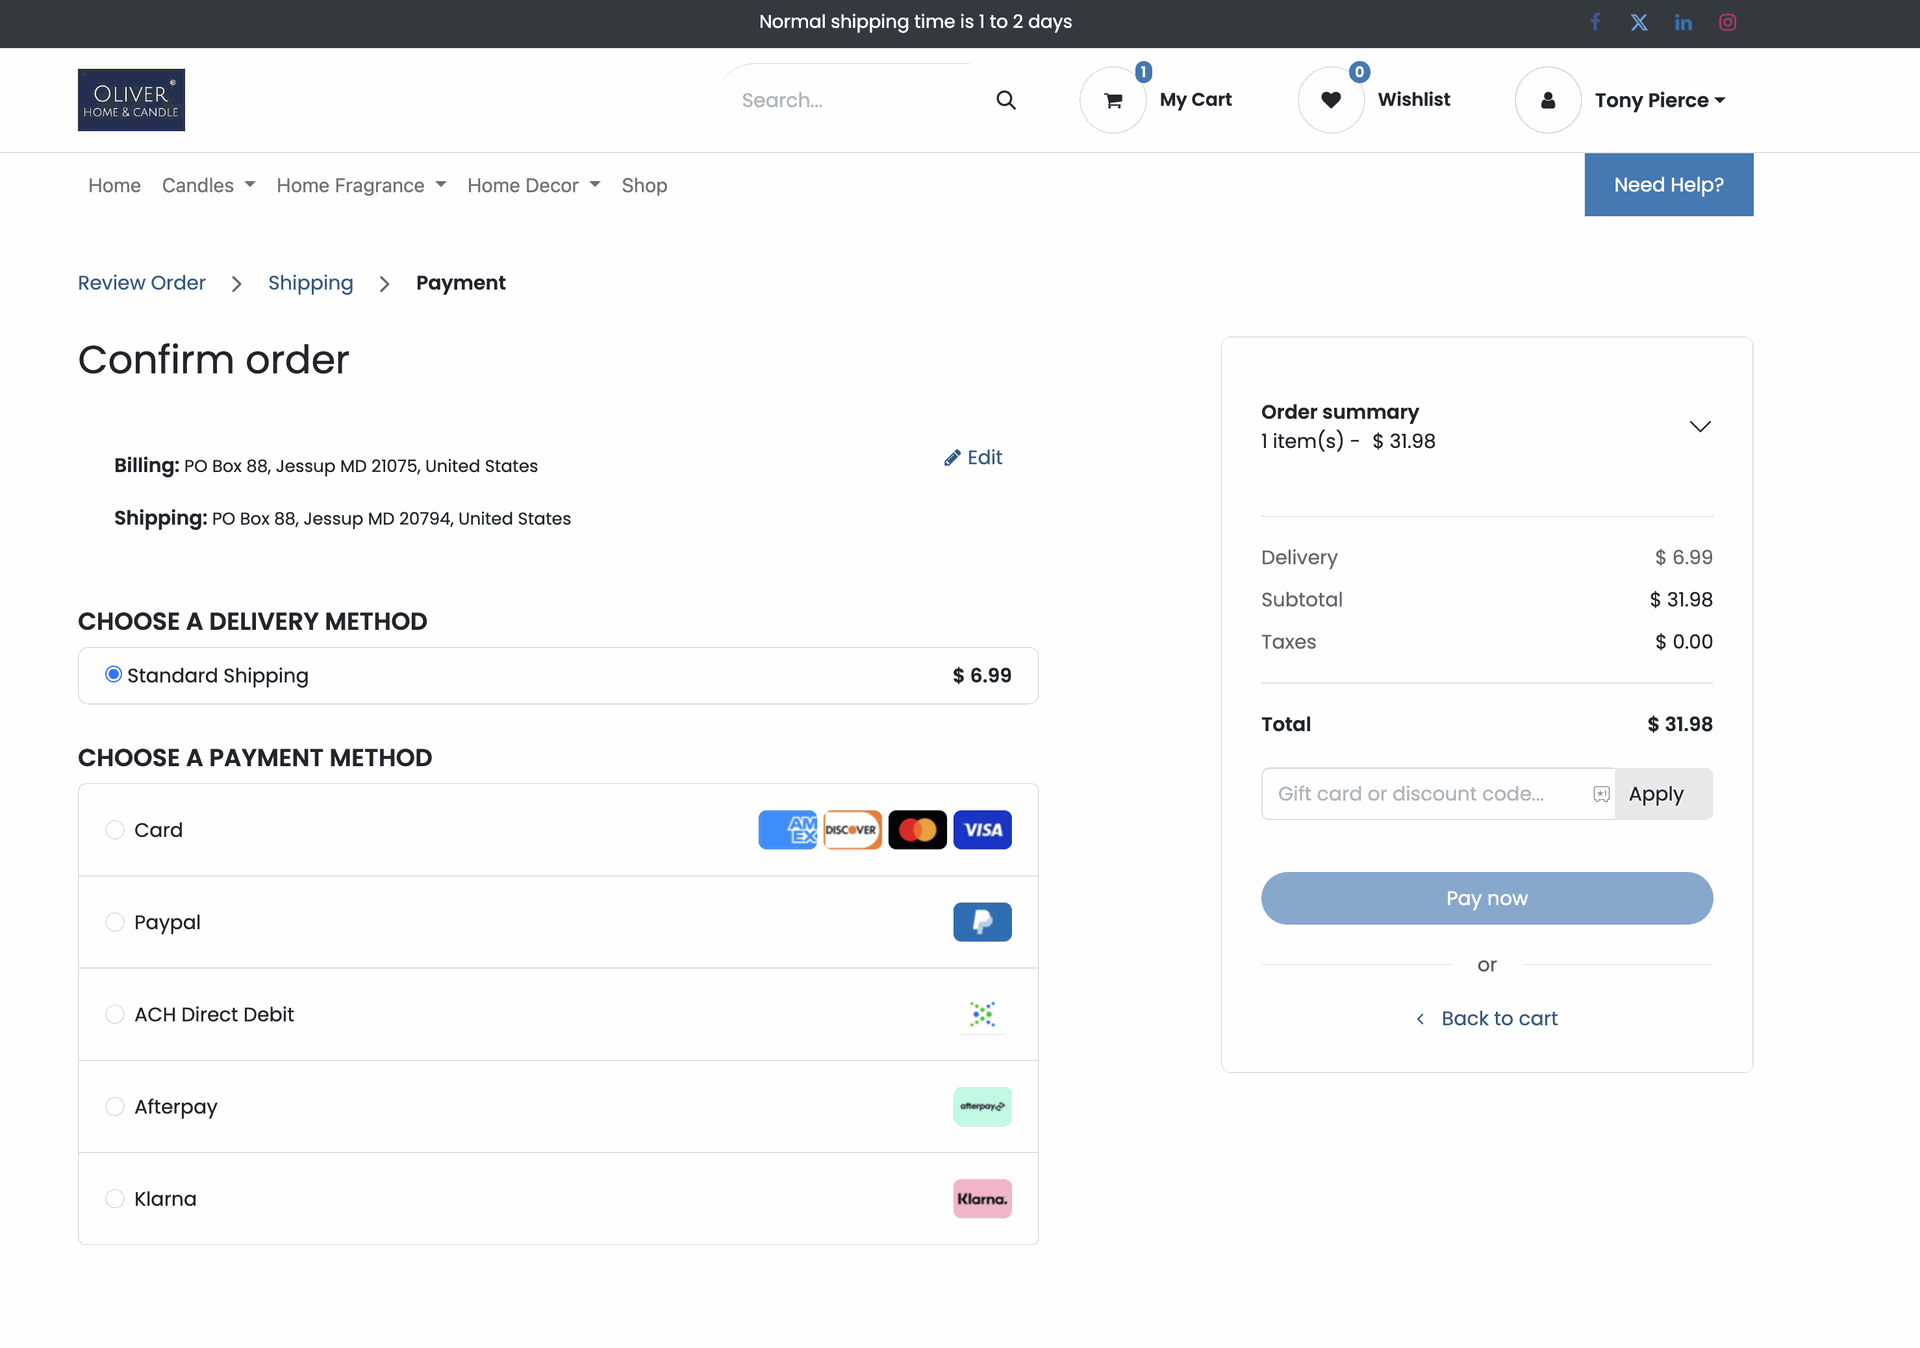Expand the Order summary chevron
The width and height of the screenshot is (1920, 1348).
pyautogui.click(x=1699, y=427)
